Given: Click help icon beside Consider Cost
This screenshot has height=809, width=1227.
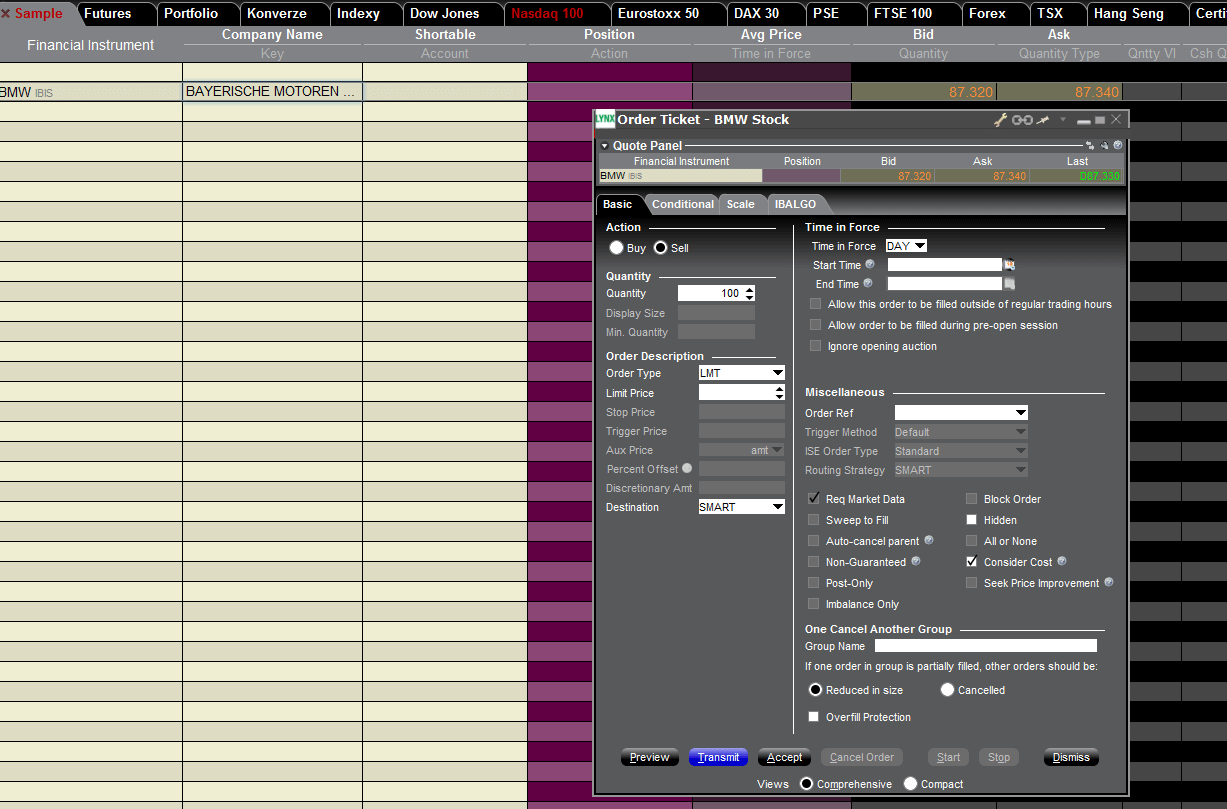Looking at the screenshot, I should pyautogui.click(x=1062, y=561).
